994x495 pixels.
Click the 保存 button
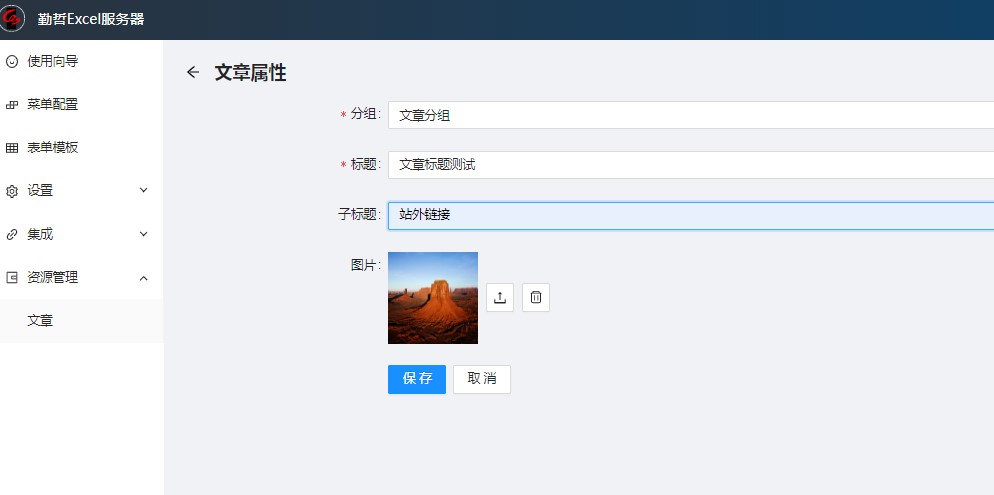coord(417,379)
